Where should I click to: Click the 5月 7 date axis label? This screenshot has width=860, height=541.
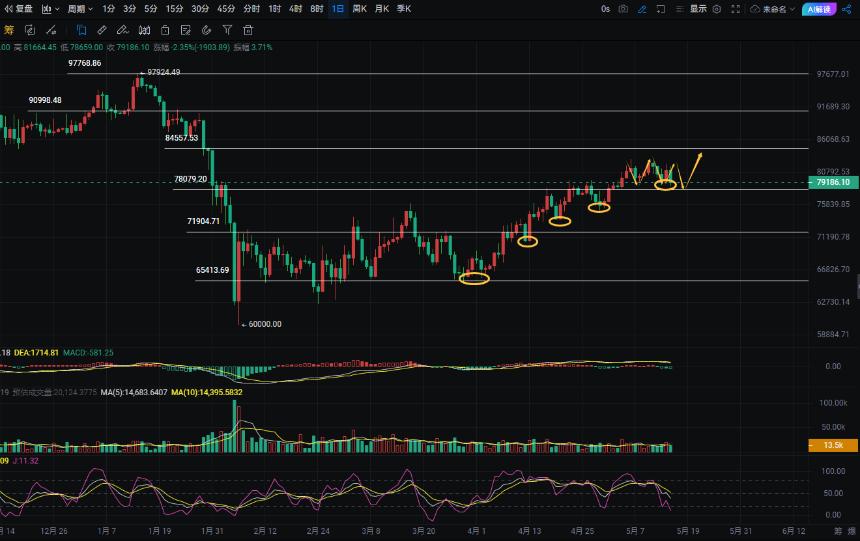635,531
